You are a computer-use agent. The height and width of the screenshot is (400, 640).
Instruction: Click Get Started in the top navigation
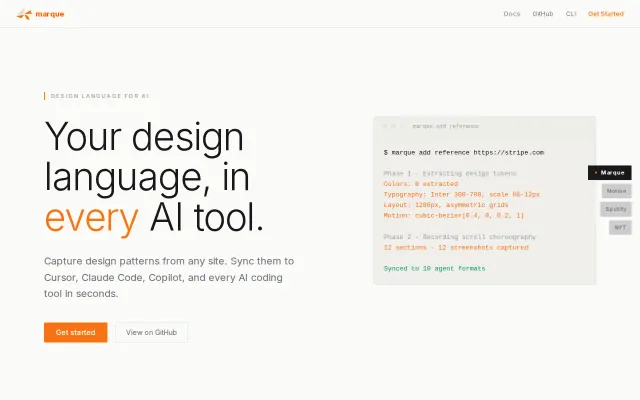tap(606, 14)
